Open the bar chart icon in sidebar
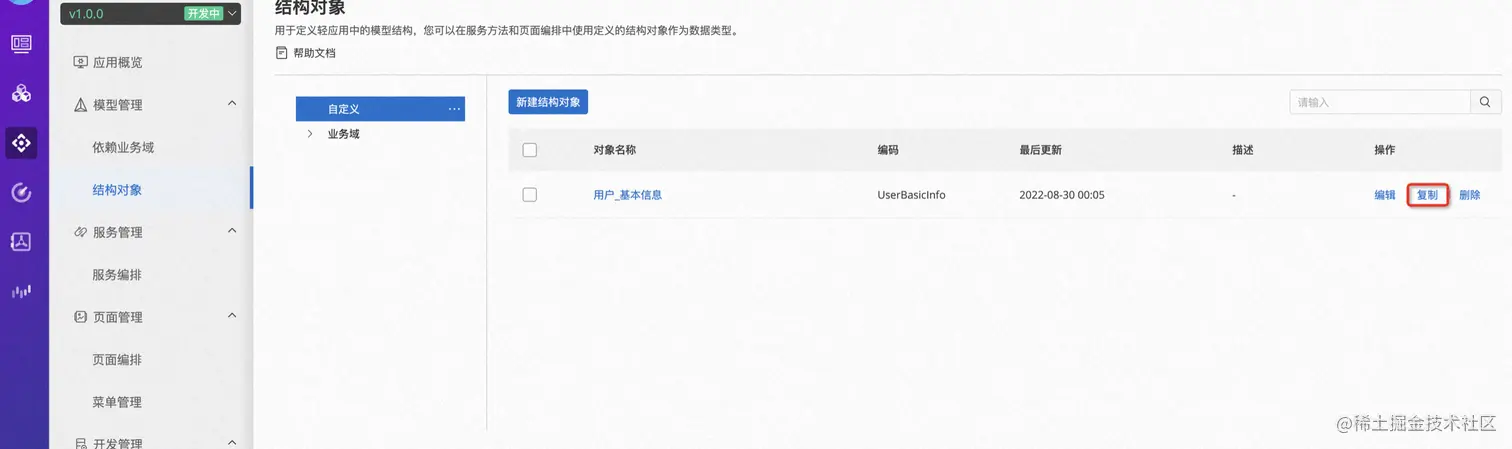1512x449 pixels. click(x=21, y=291)
